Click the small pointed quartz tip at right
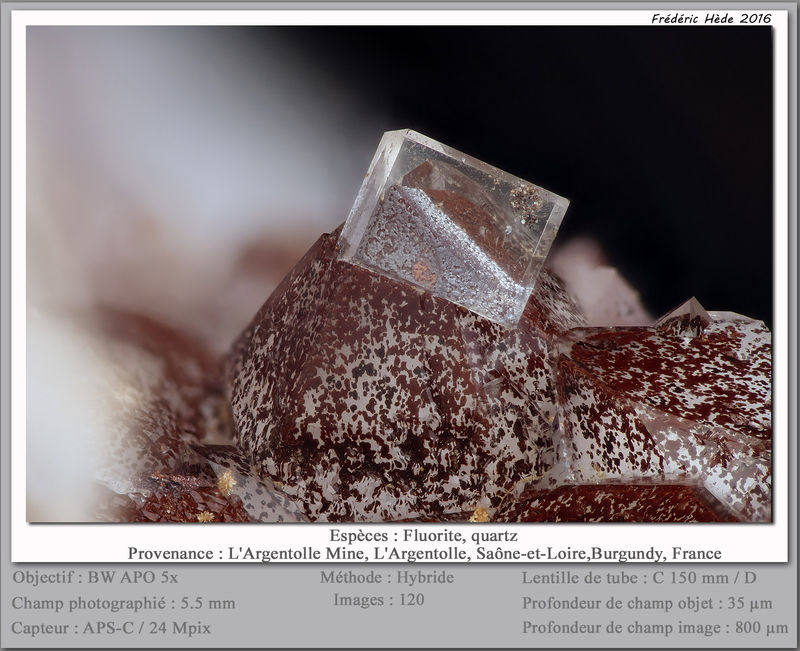This screenshot has height=651, width=800. pos(685,311)
